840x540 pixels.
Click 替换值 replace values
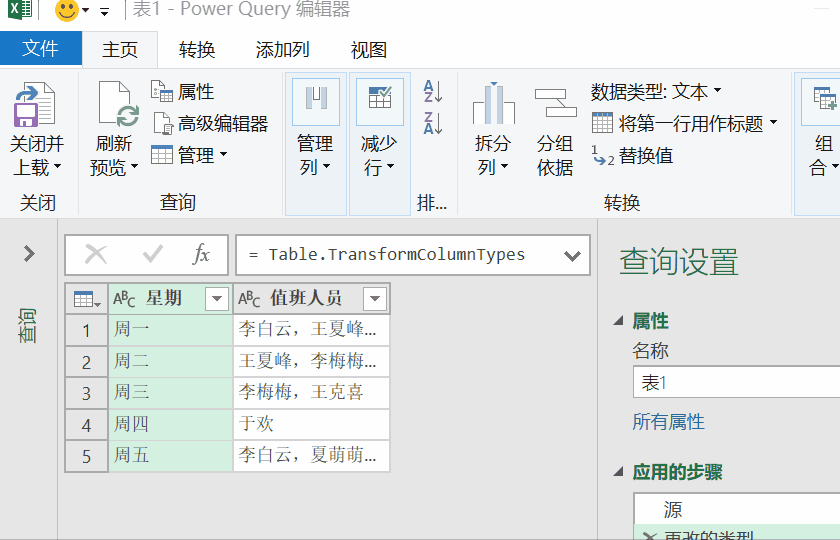click(633, 155)
